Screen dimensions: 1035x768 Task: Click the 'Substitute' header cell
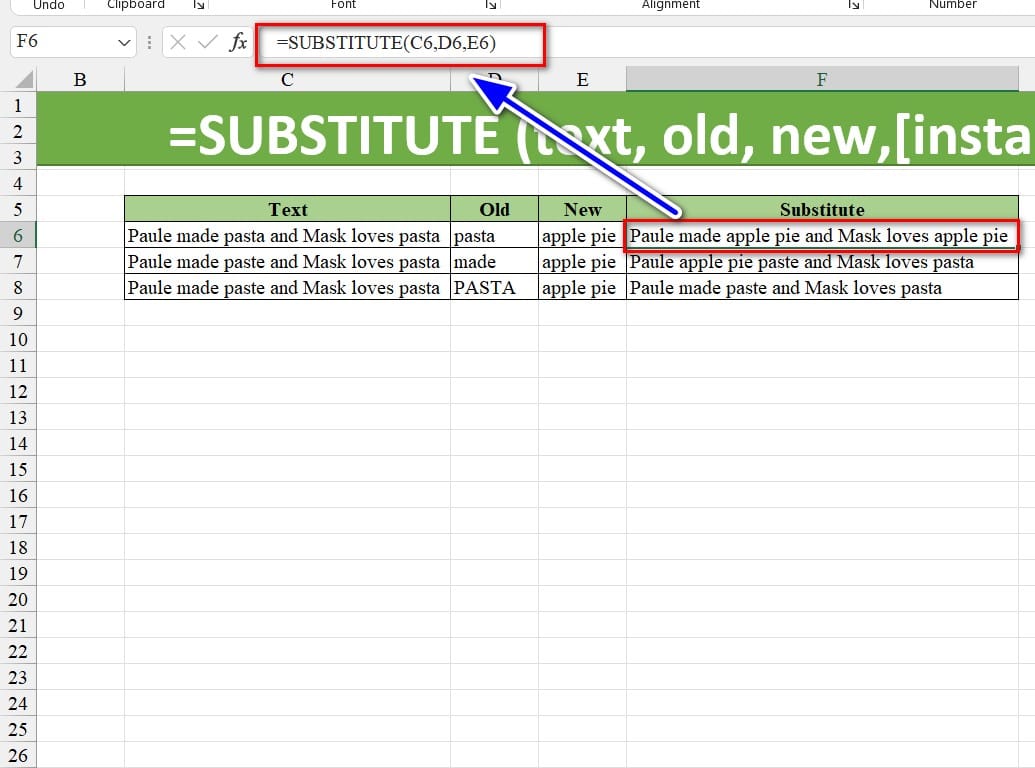tap(822, 209)
